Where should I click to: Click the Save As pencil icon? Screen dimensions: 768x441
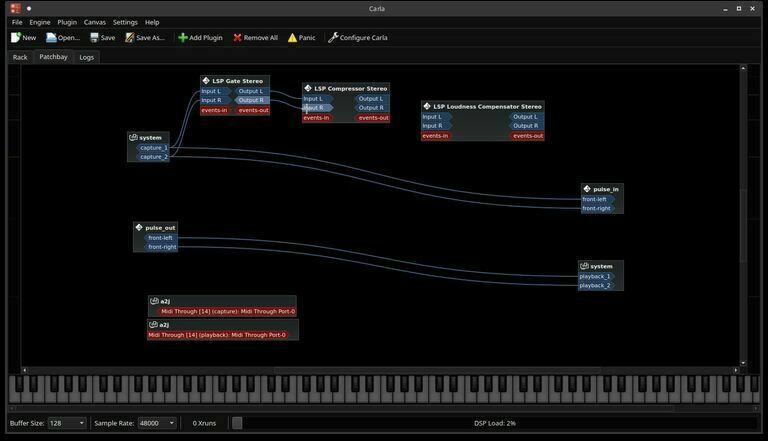click(x=129, y=37)
